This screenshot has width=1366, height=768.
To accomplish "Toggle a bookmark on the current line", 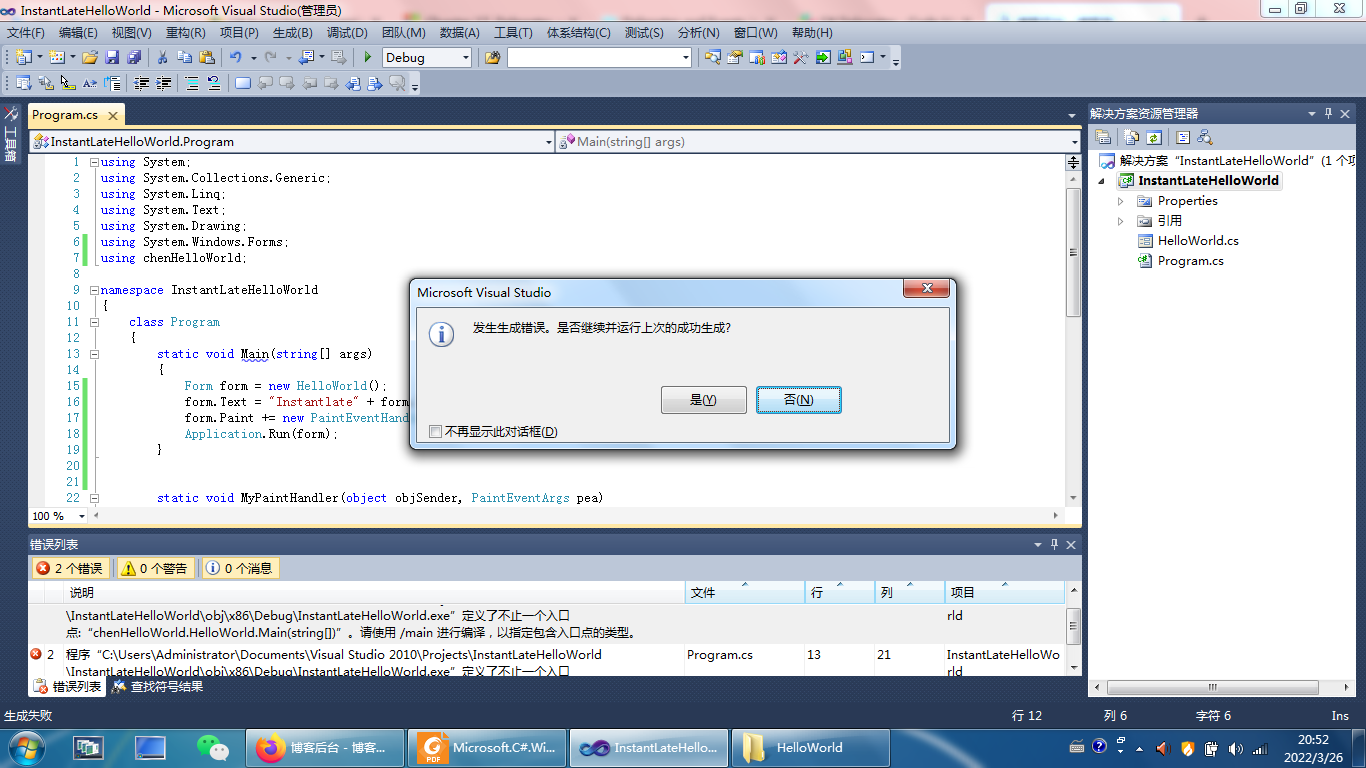I will click(243, 84).
